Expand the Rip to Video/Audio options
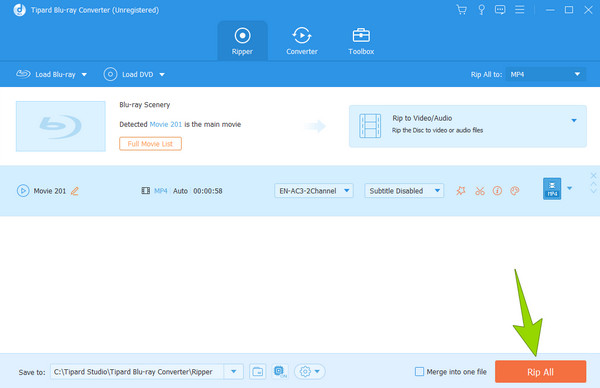Viewport: 600px width, 388px height. click(x=574, y=121)
